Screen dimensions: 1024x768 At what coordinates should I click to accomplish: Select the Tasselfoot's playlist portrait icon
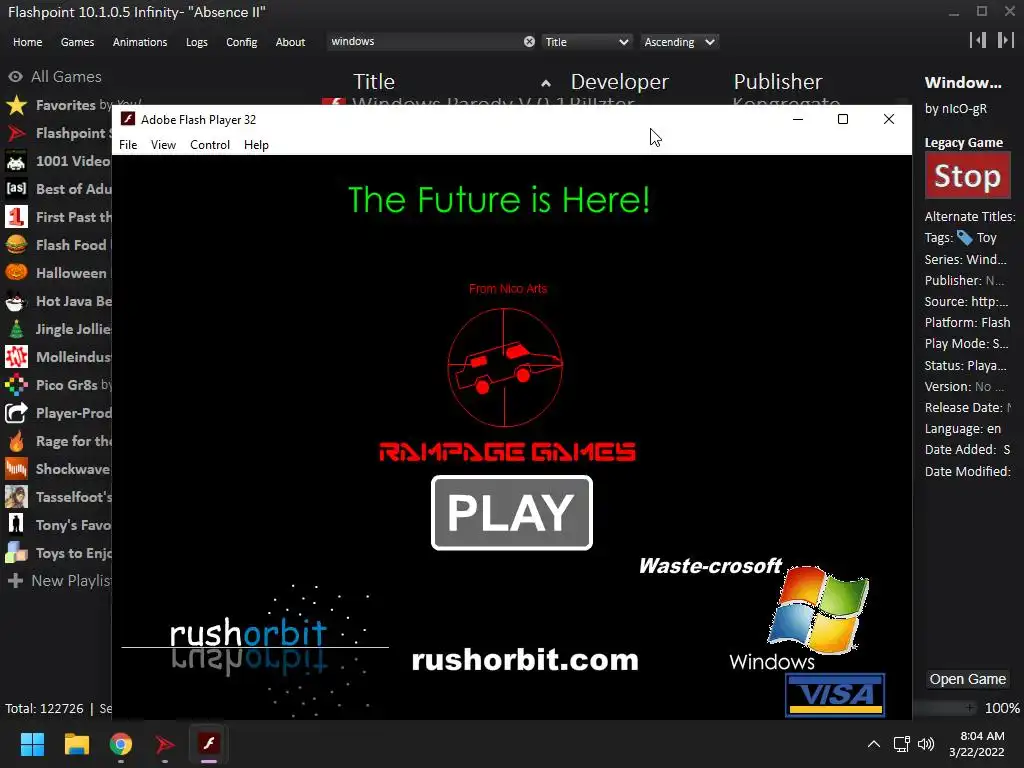pyautogui.click(x=16, y=497)
